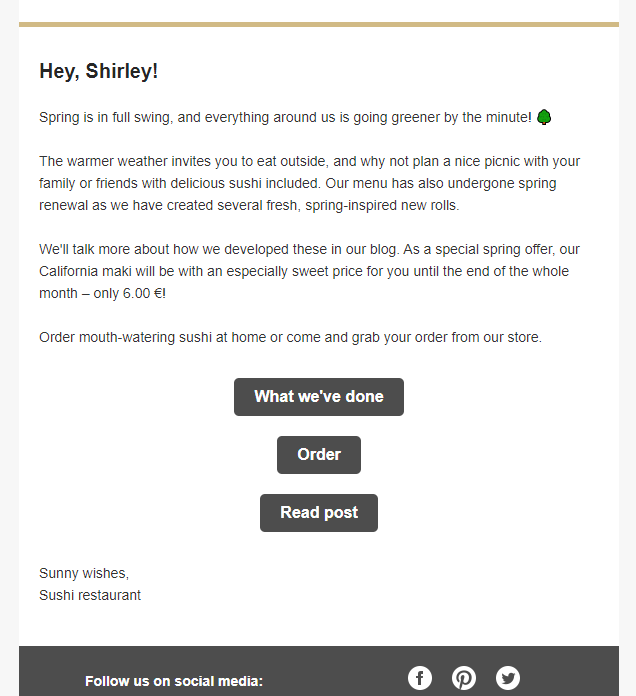
Task: Click the "Order mouth-watering sushi" sentence
Action: [290, 337]
